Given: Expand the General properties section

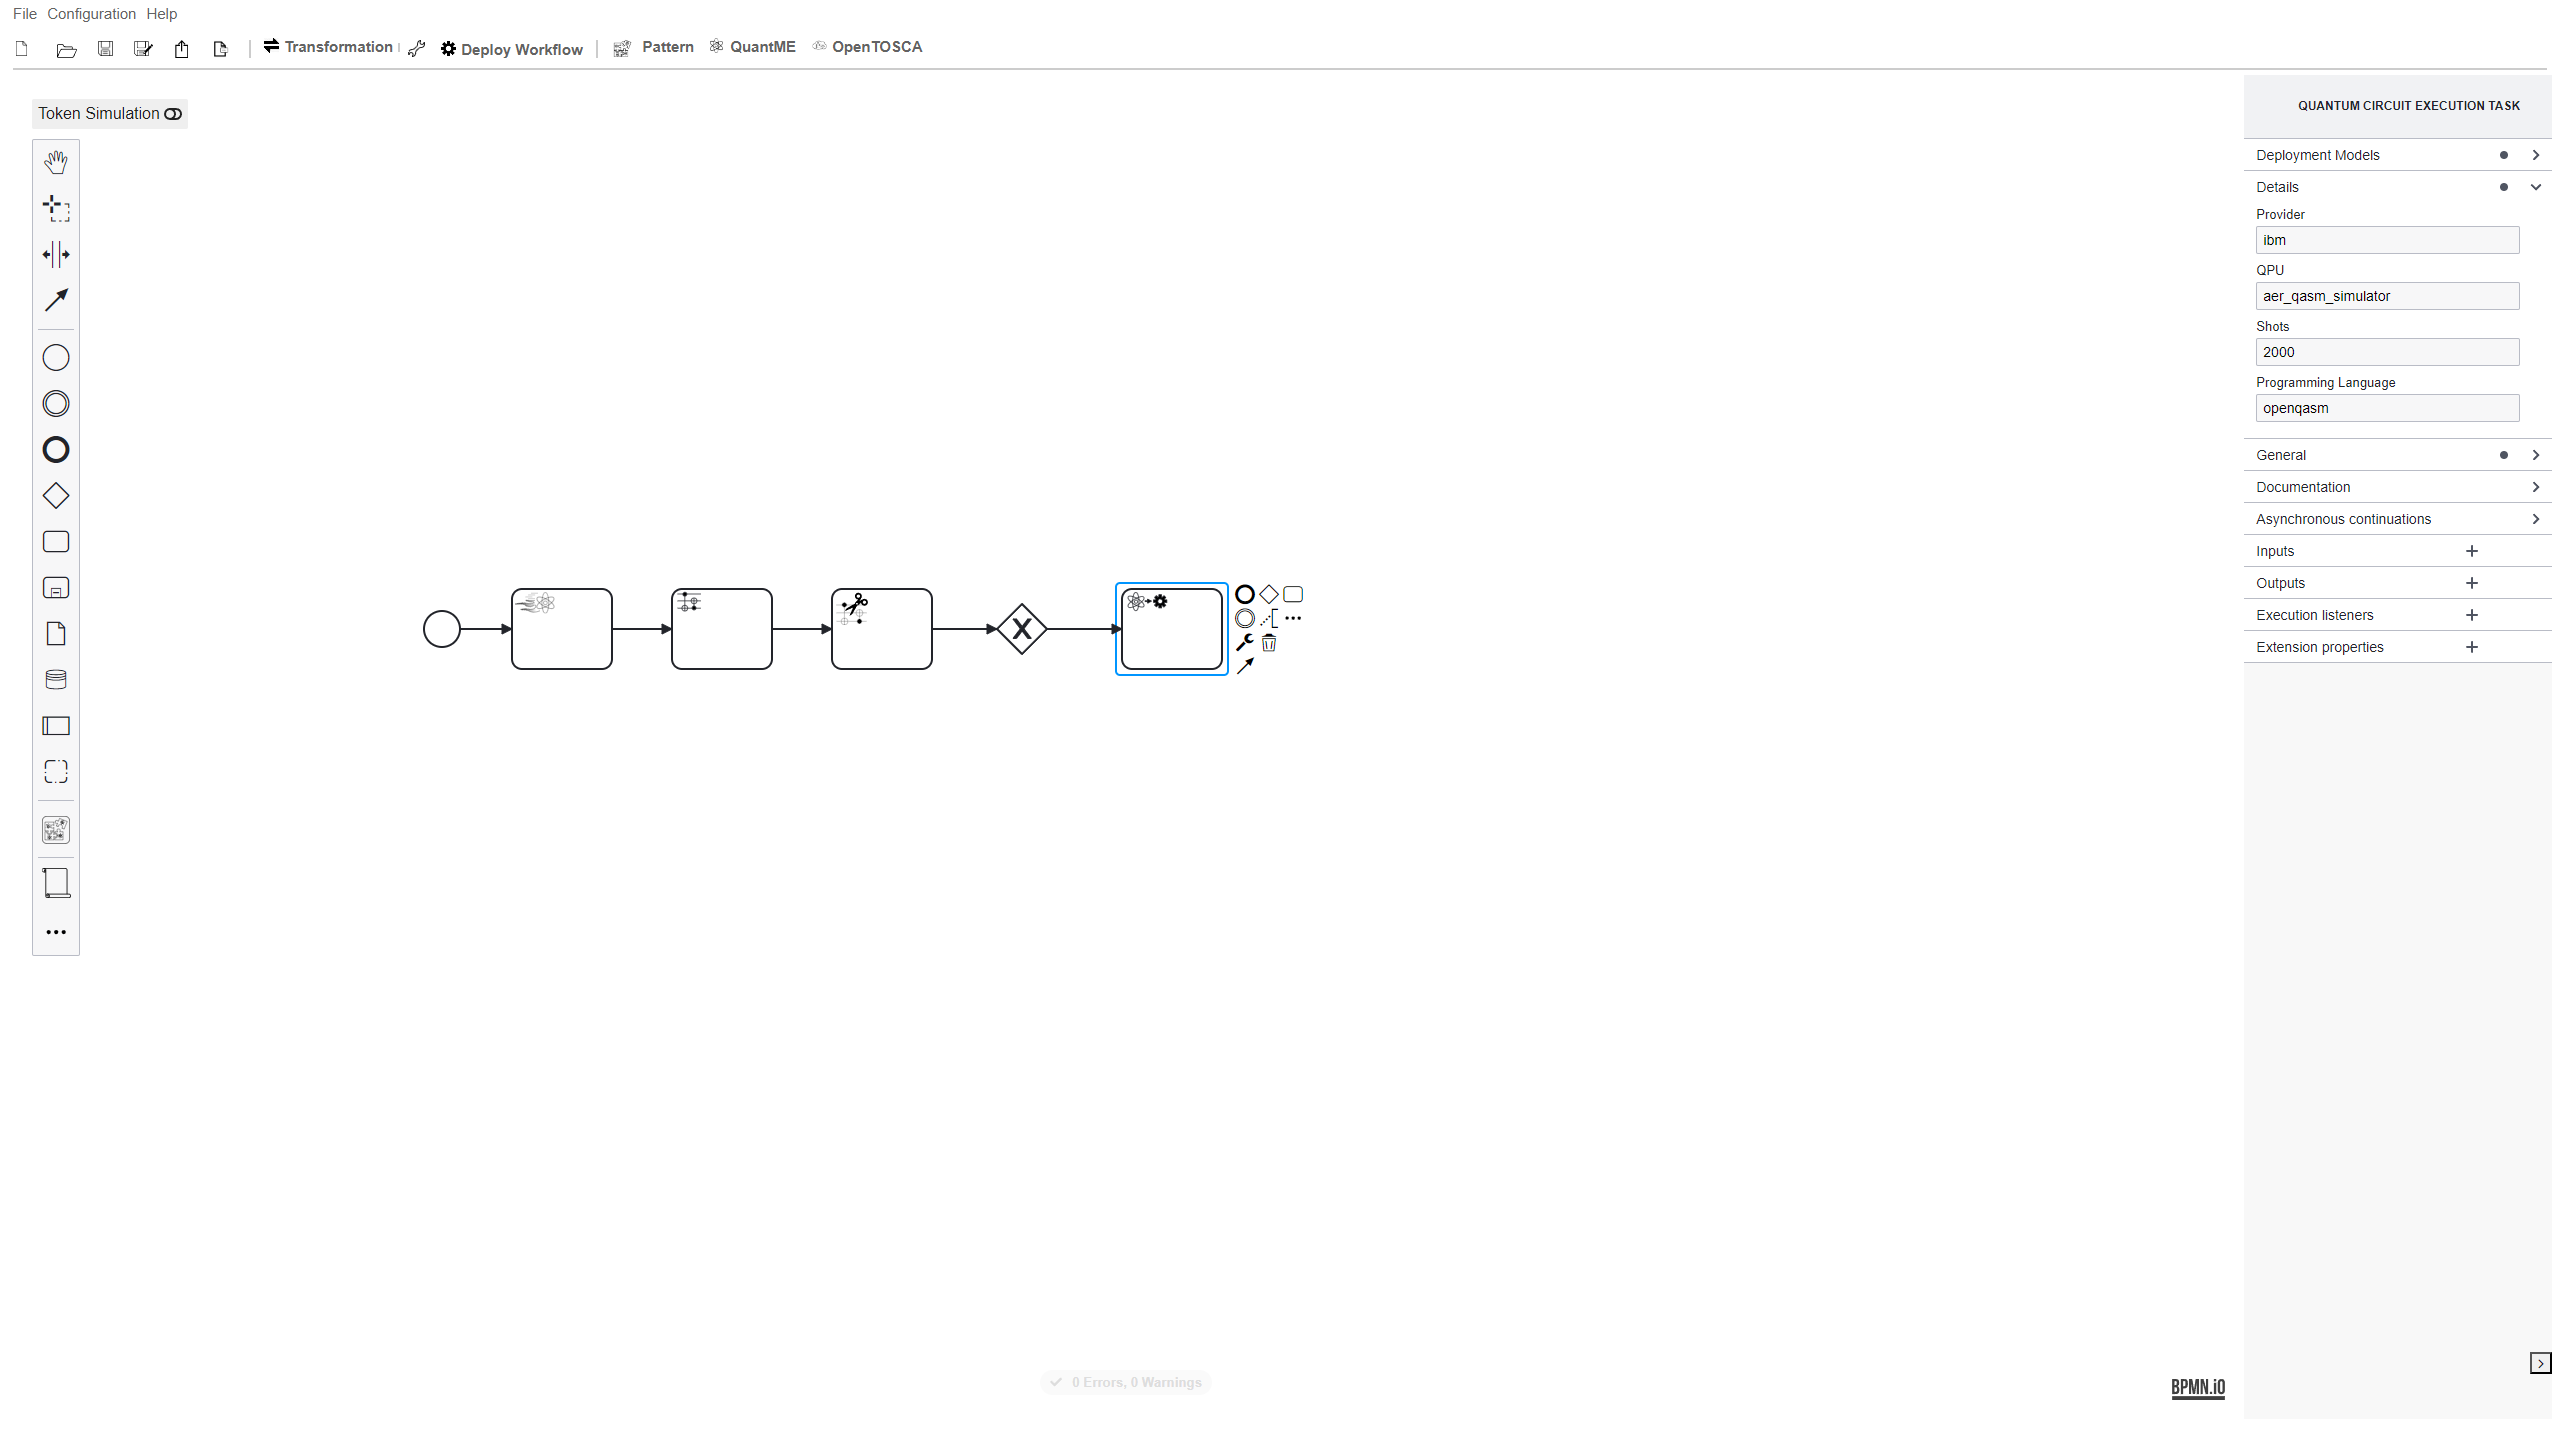Looking at the screenshot, I should (x=2539, y=454).
